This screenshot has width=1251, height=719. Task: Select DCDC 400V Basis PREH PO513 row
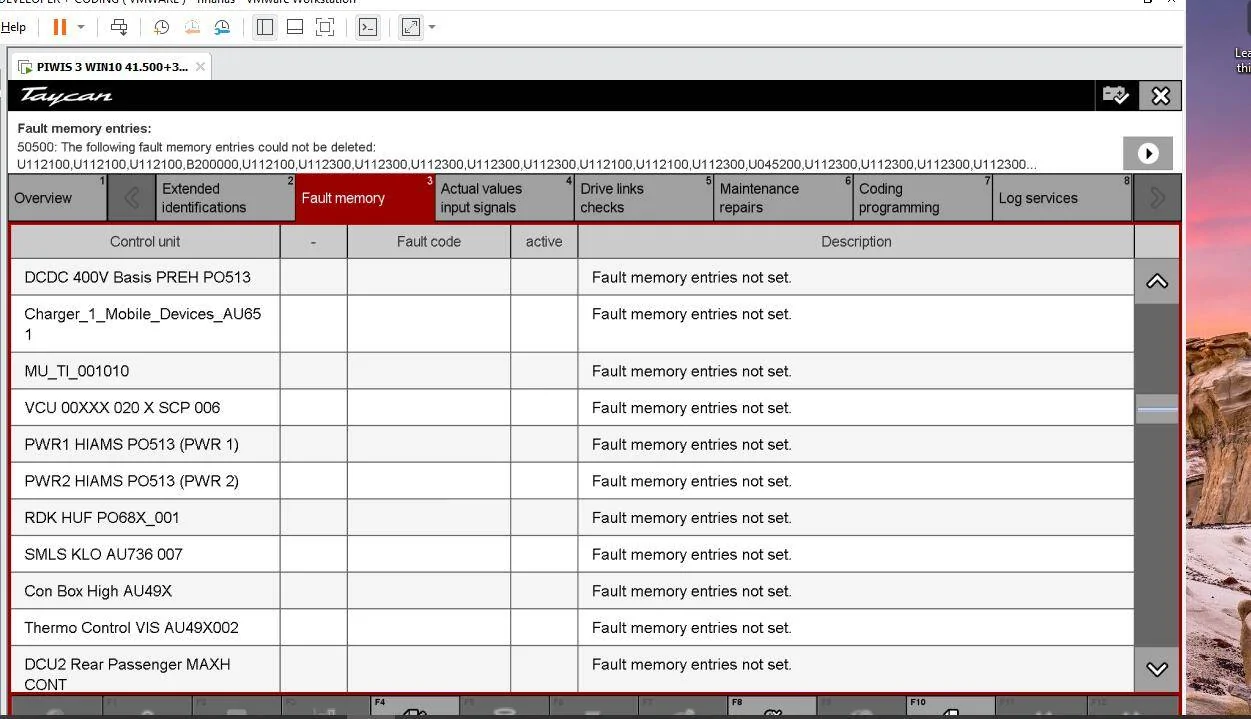[x=572, y=277]
